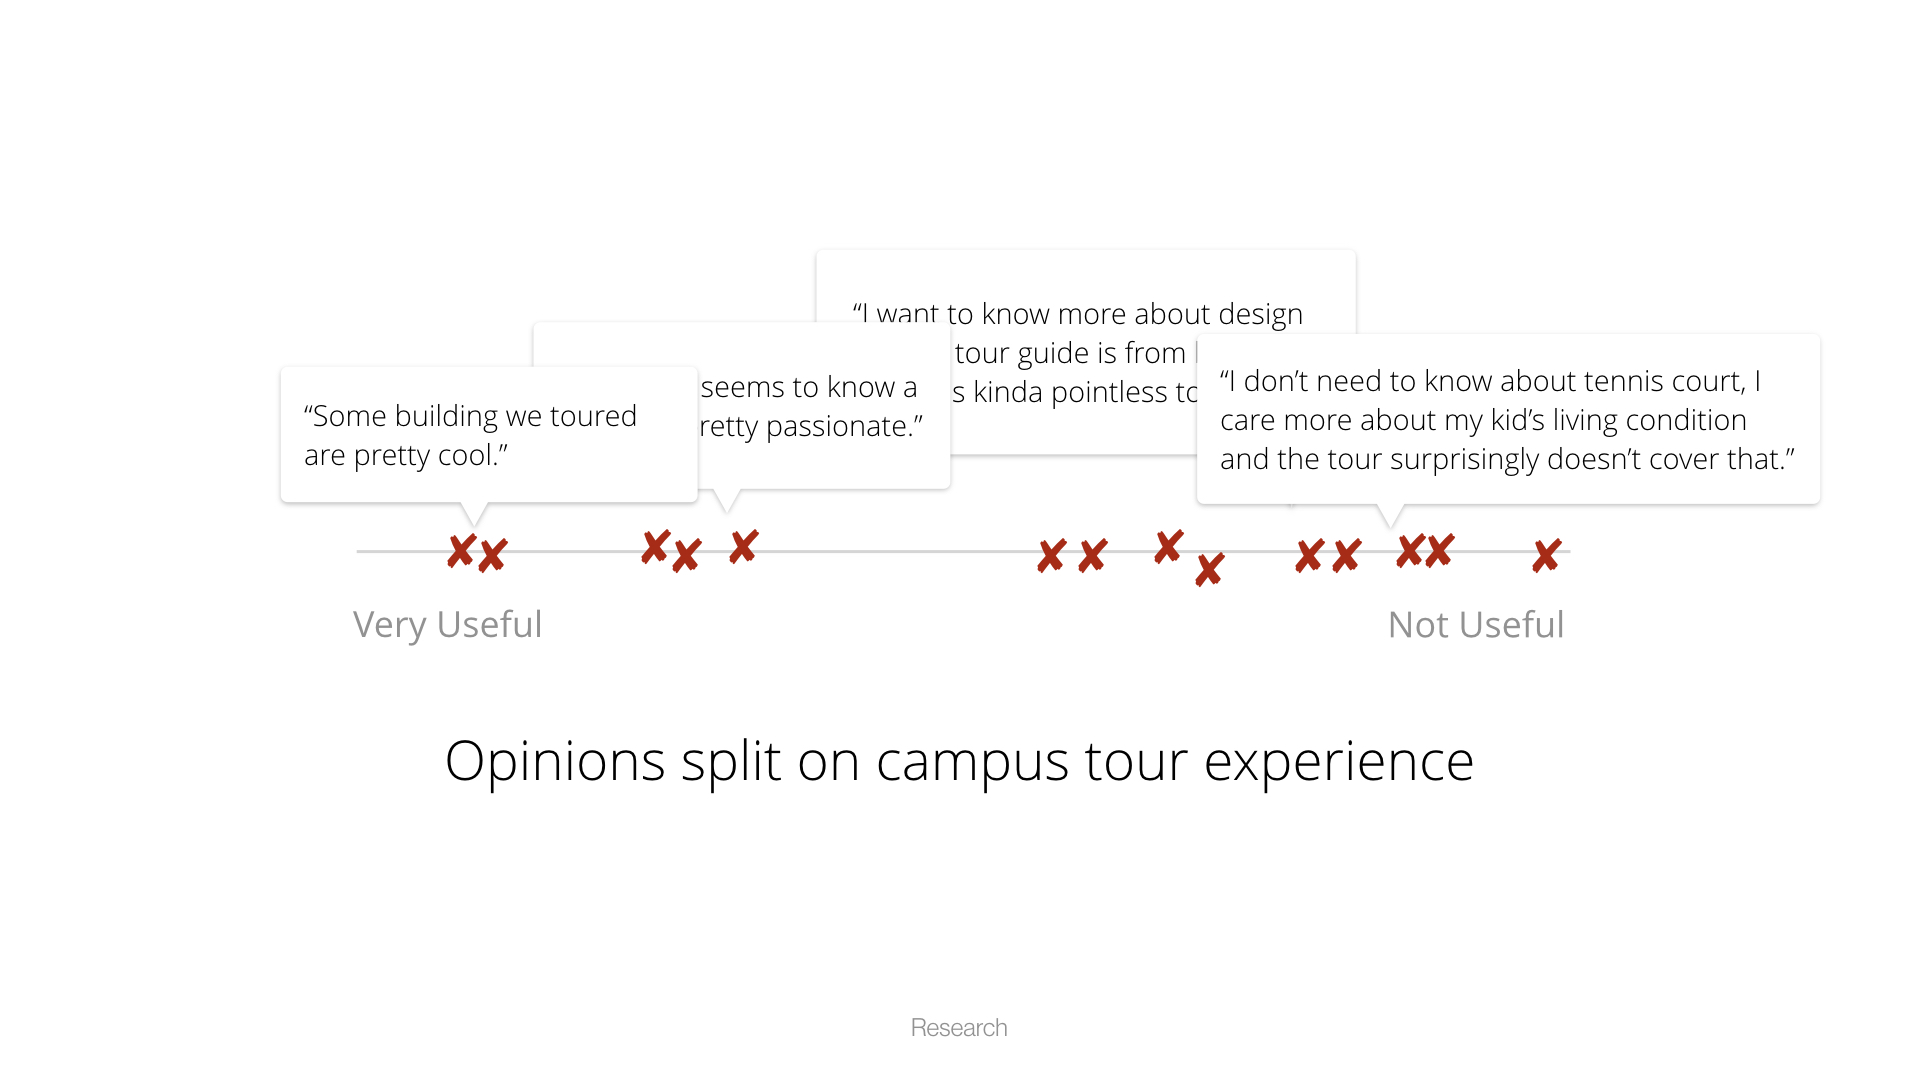Click the raised red X in the middle-right
The width and height of the screenshot is (1920, 1080).
[1168, 547]
